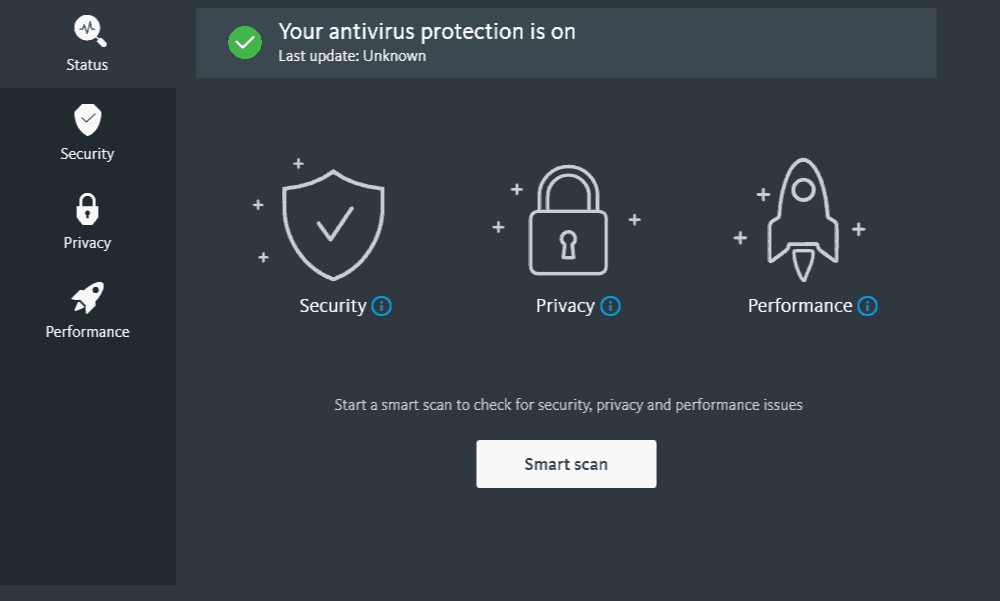Select the Performance label under the rocket
Viewport: 1000px width, 601px height.
coord(800,306)
